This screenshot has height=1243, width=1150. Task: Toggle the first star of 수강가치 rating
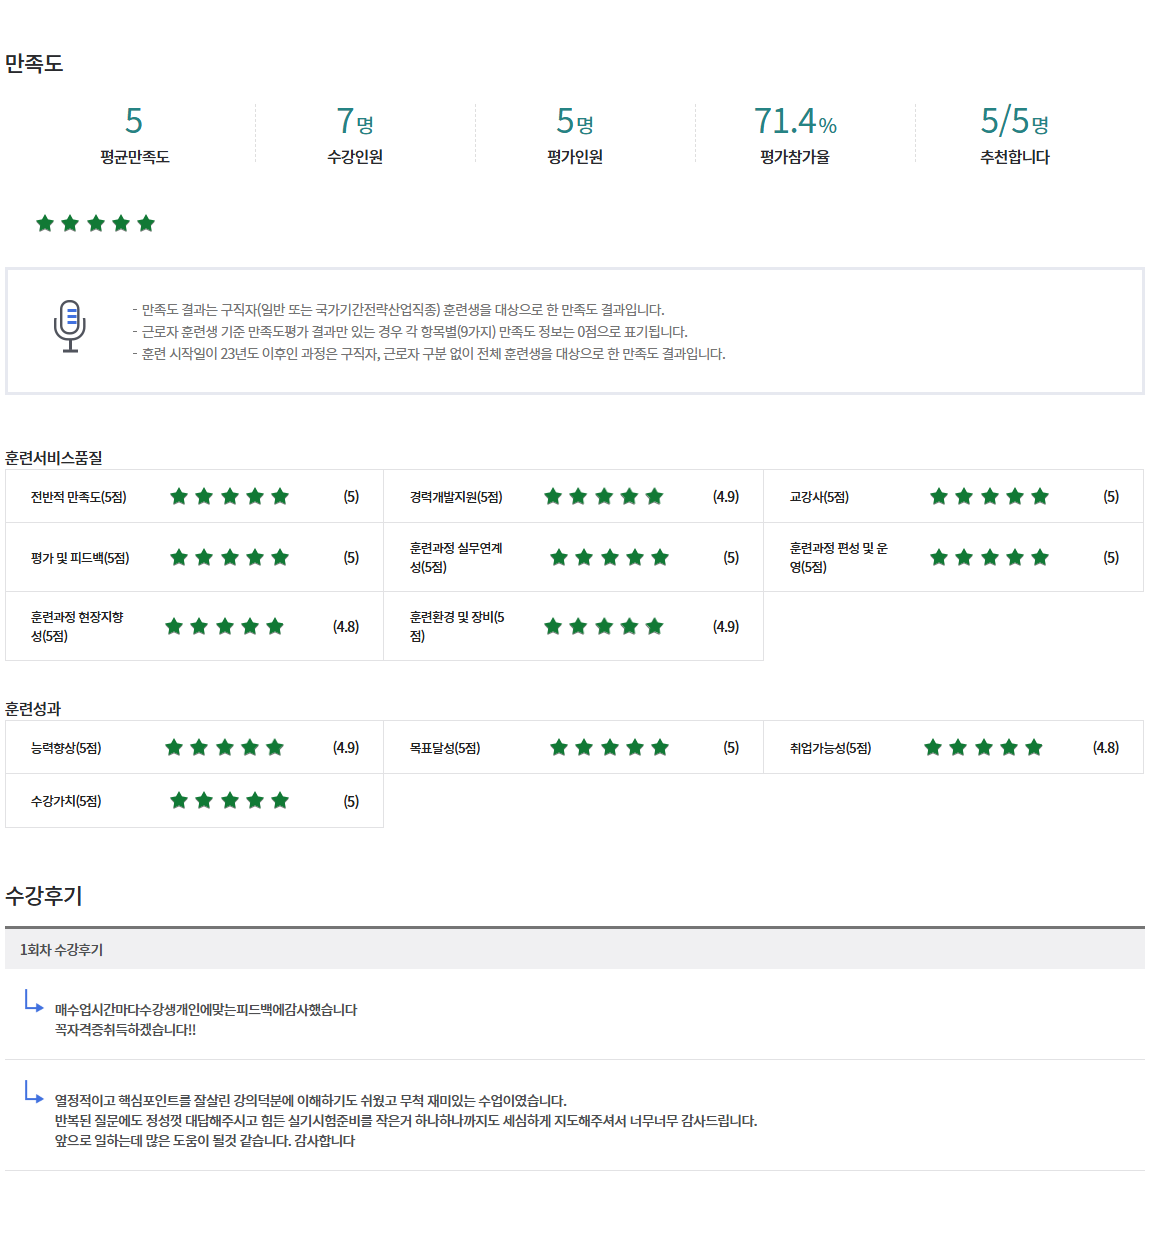(x=178, y=800)
